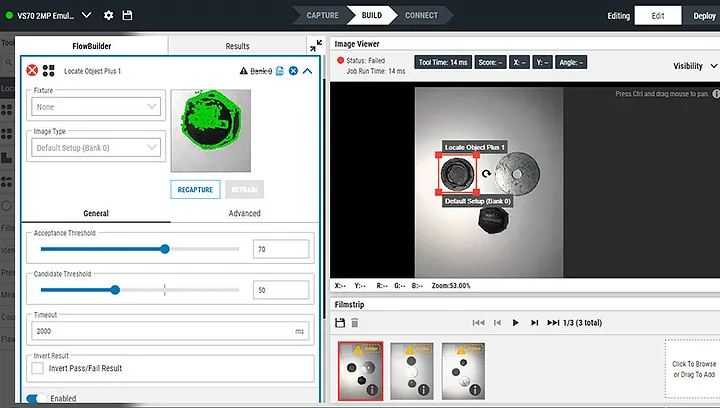Image resolution: width=720 pixels, height=408 pixels.
Task: Open the Fixture dropdown
Action: [96, 107]
